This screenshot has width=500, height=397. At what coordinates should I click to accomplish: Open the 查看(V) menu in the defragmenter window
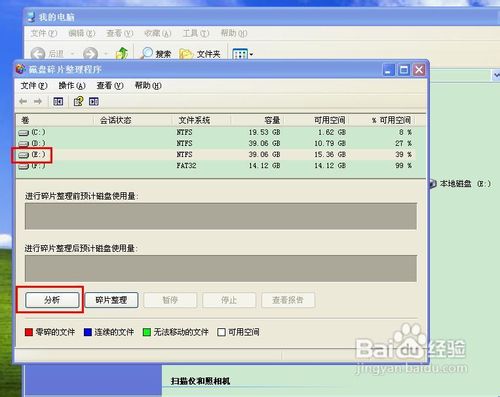tap(110, 86)
